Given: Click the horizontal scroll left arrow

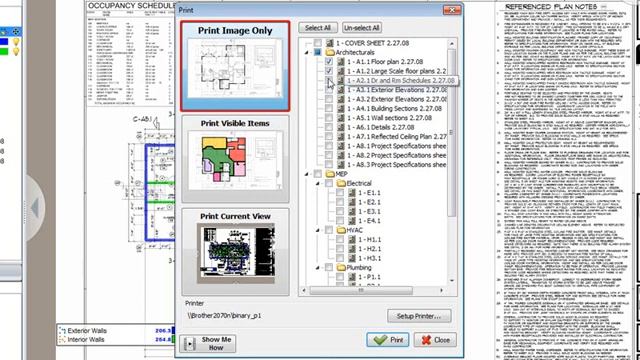Looking at the screenshot, I should (304, 290).
